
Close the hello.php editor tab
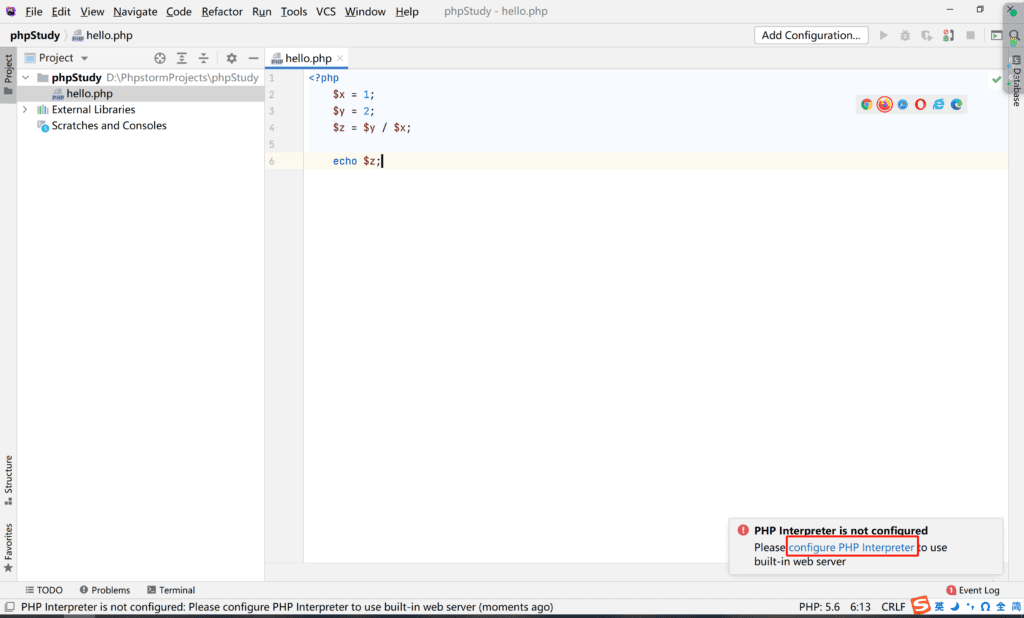click(x=340, y=58)
